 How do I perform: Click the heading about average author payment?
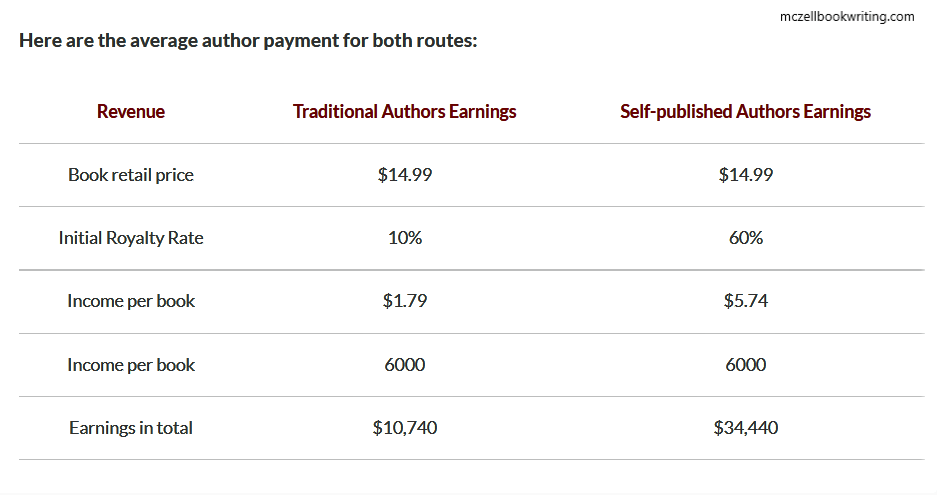point(249,41)
